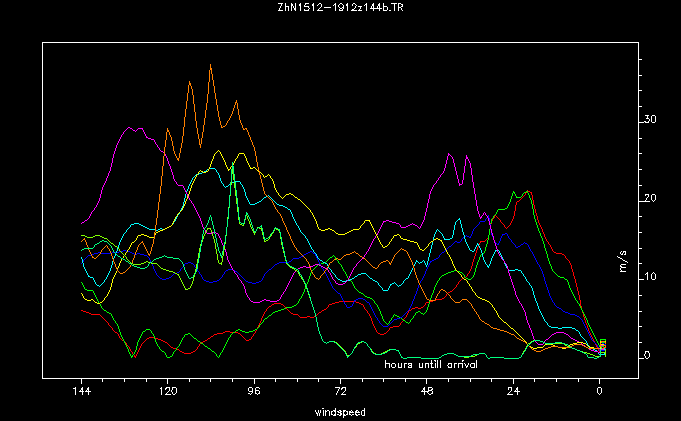Viewport: 681px width, 421px height.
Task: Click the x-axis label 72
Action: (x=341, y=391)
